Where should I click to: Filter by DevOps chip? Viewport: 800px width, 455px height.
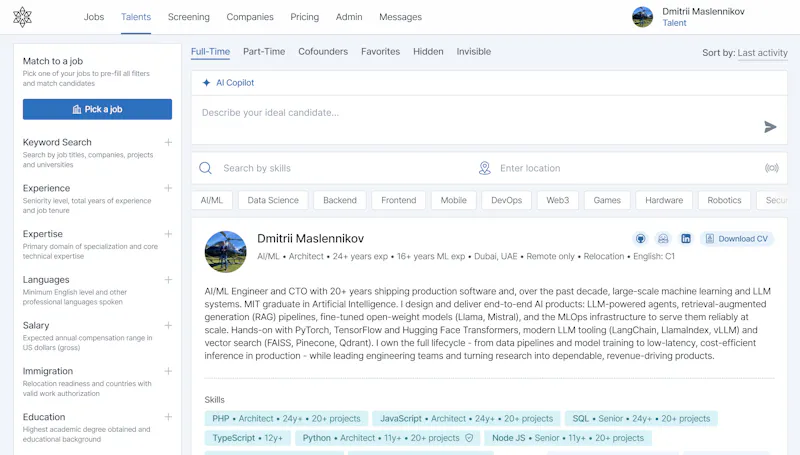tap(507, 200)
